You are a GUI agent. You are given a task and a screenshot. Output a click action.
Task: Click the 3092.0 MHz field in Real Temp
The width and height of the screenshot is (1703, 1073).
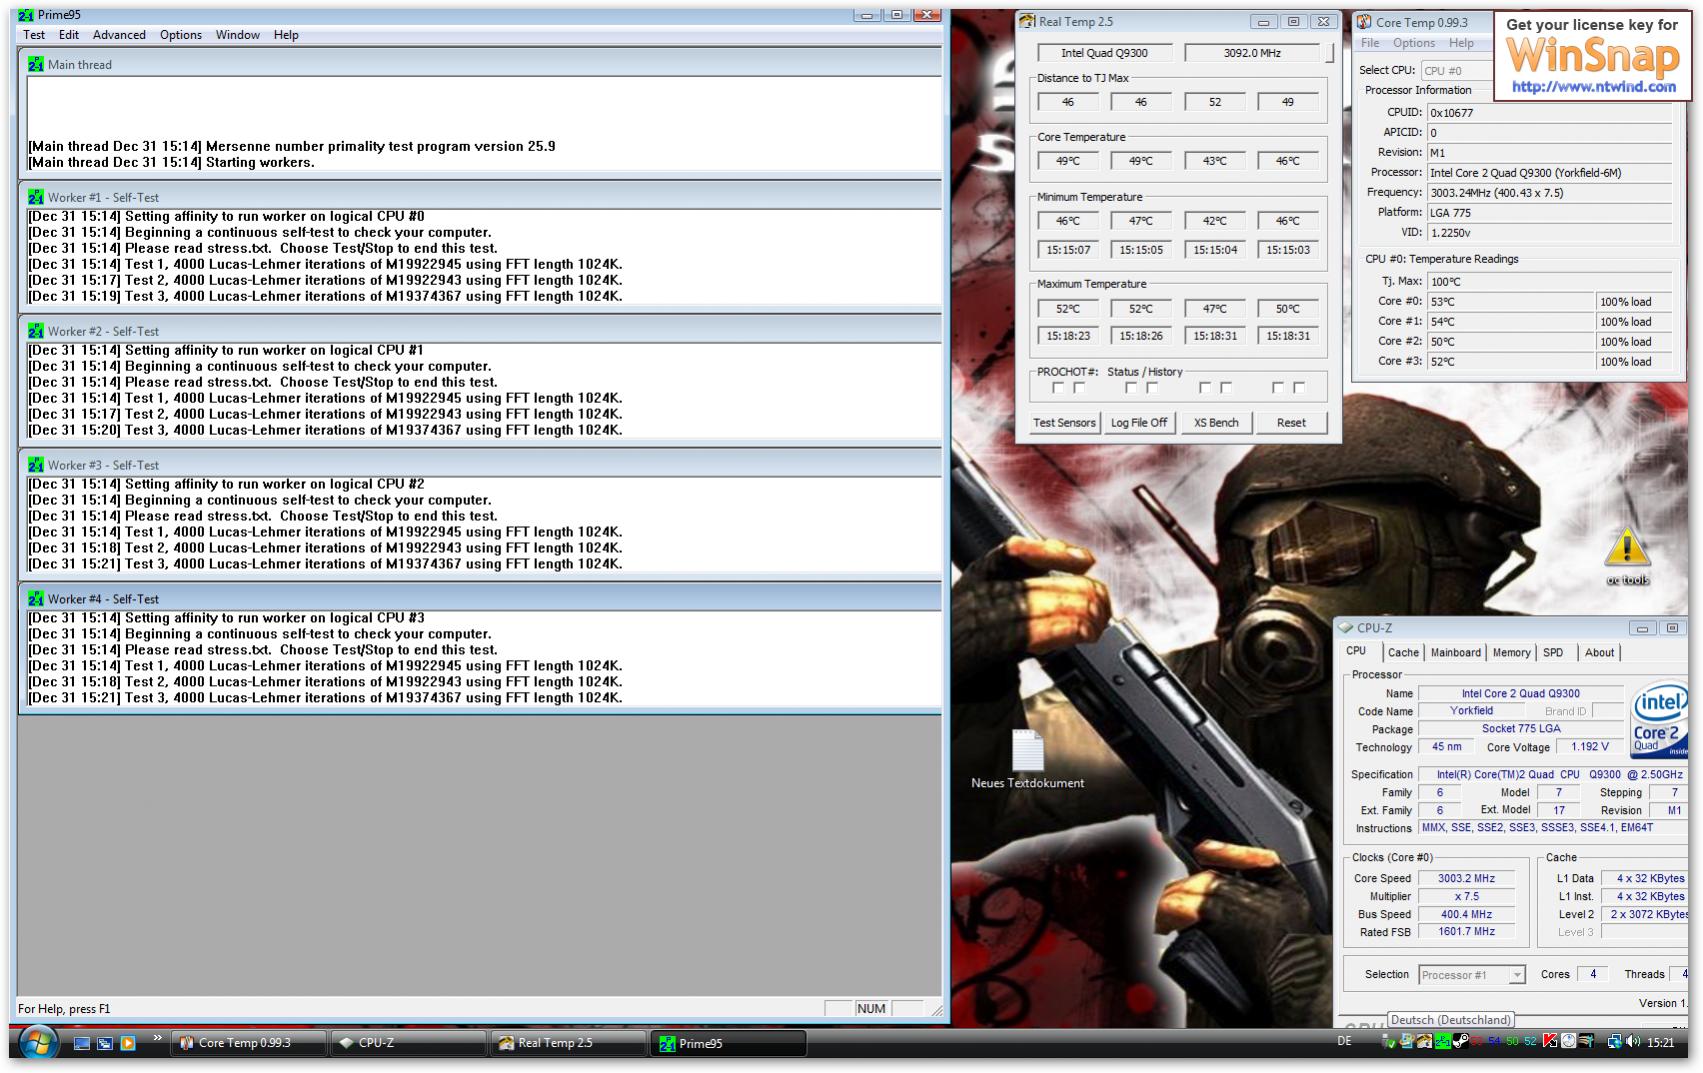tap(1252, 53)
